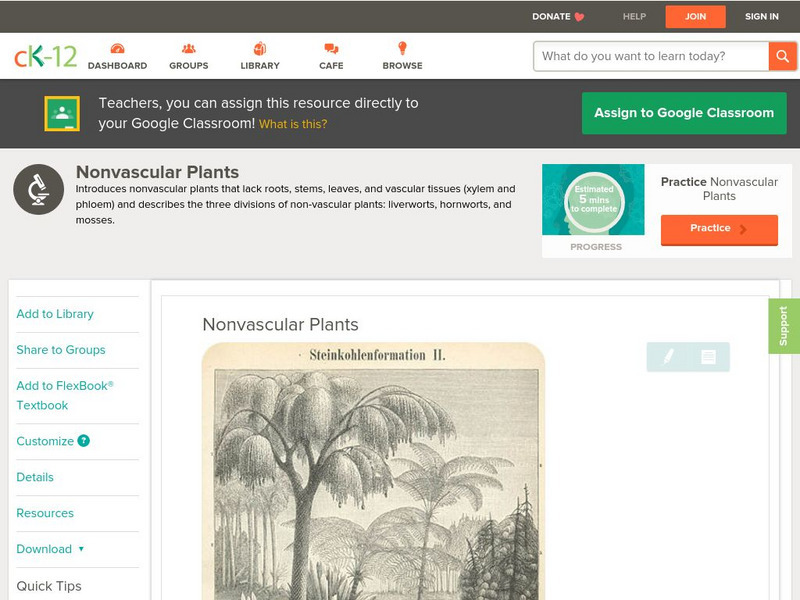Image resolution: width=800 pixels, height=600 pixels.
Task: Open the Details link
Action: pos(35,477)
